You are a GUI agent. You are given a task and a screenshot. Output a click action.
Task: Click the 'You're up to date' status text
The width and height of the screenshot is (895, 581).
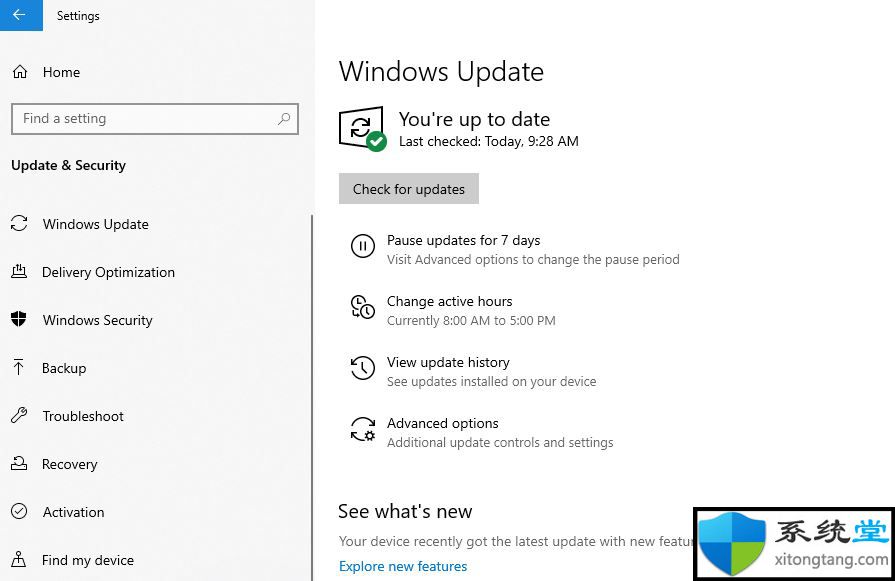tap(474, 119)
